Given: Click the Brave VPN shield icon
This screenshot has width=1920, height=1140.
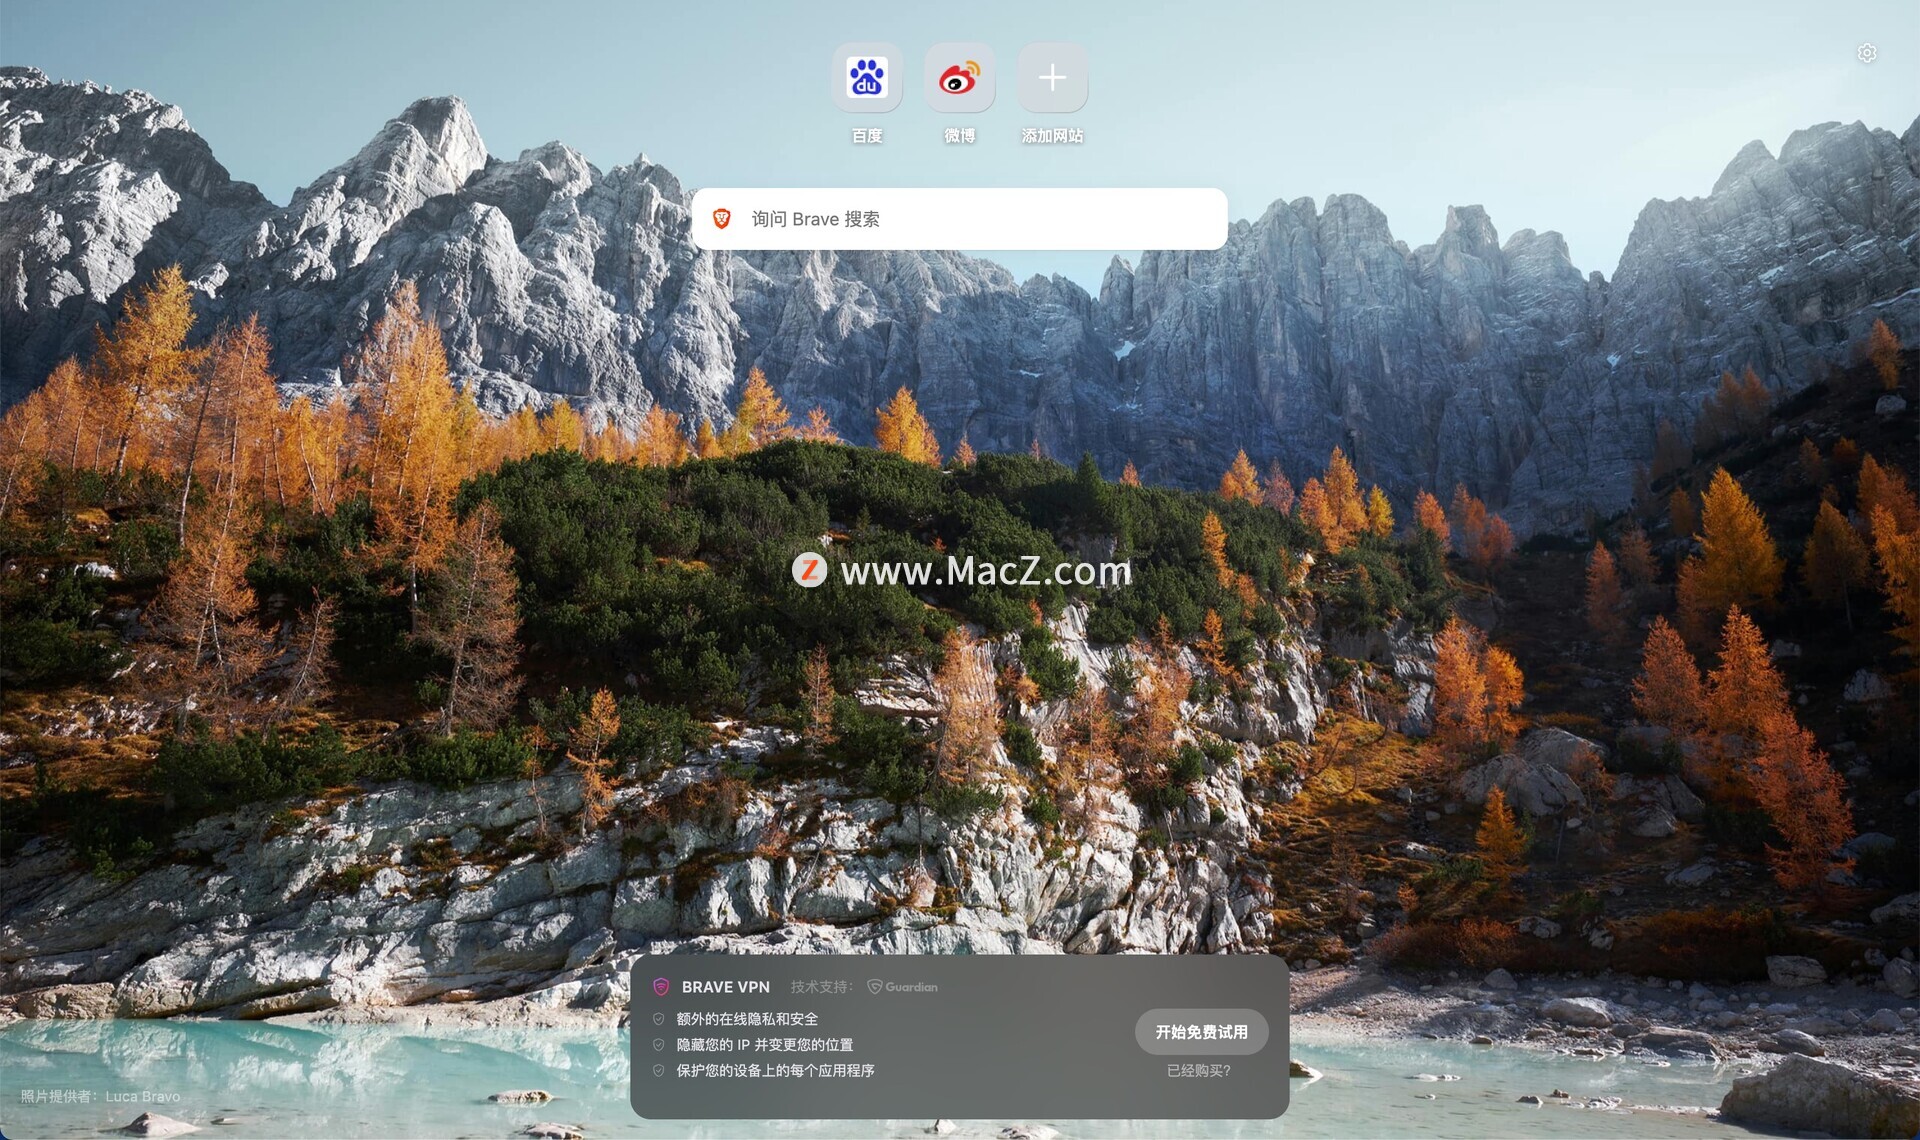Looking at the screenshot, I should (x=661, y=987).
